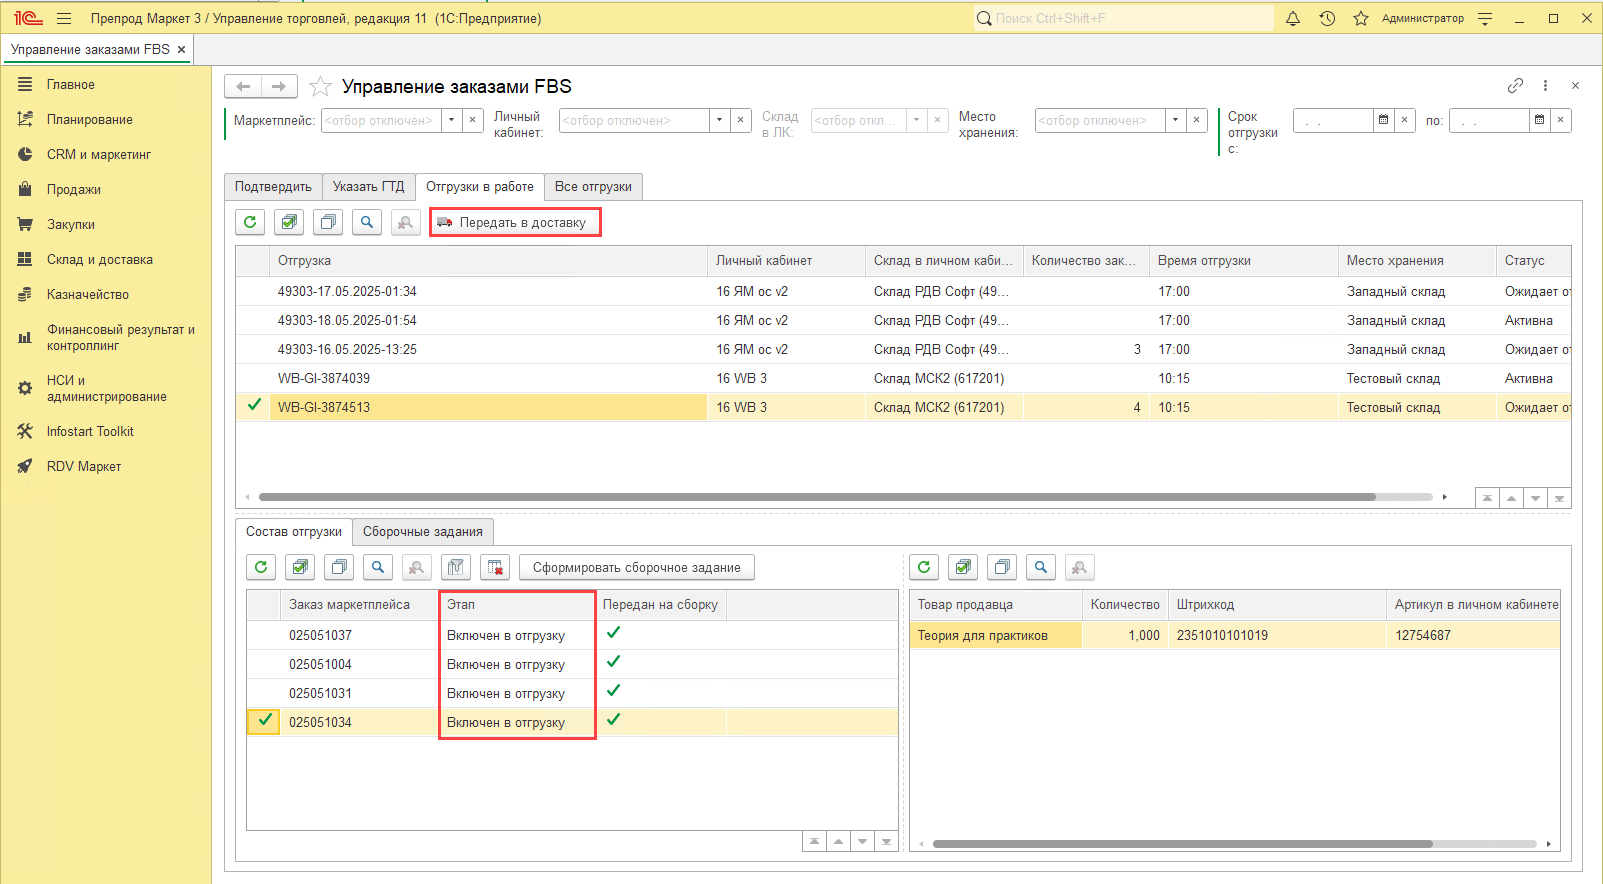Open notifications bell in title bar

[1292, 18]
